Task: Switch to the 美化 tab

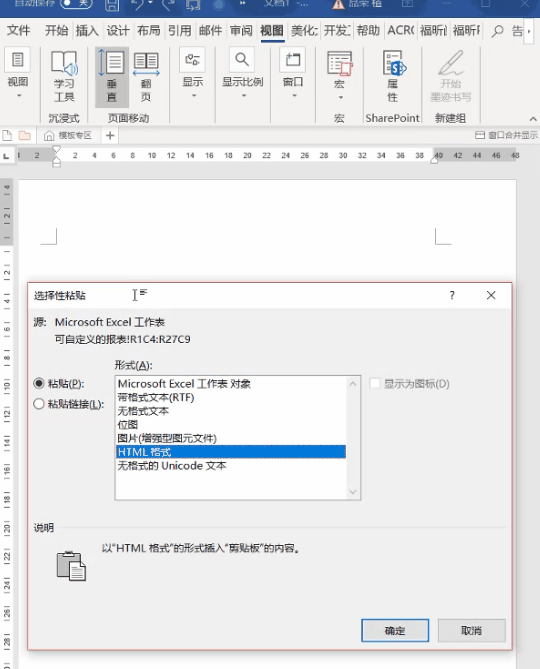Action: click(304, 31)
